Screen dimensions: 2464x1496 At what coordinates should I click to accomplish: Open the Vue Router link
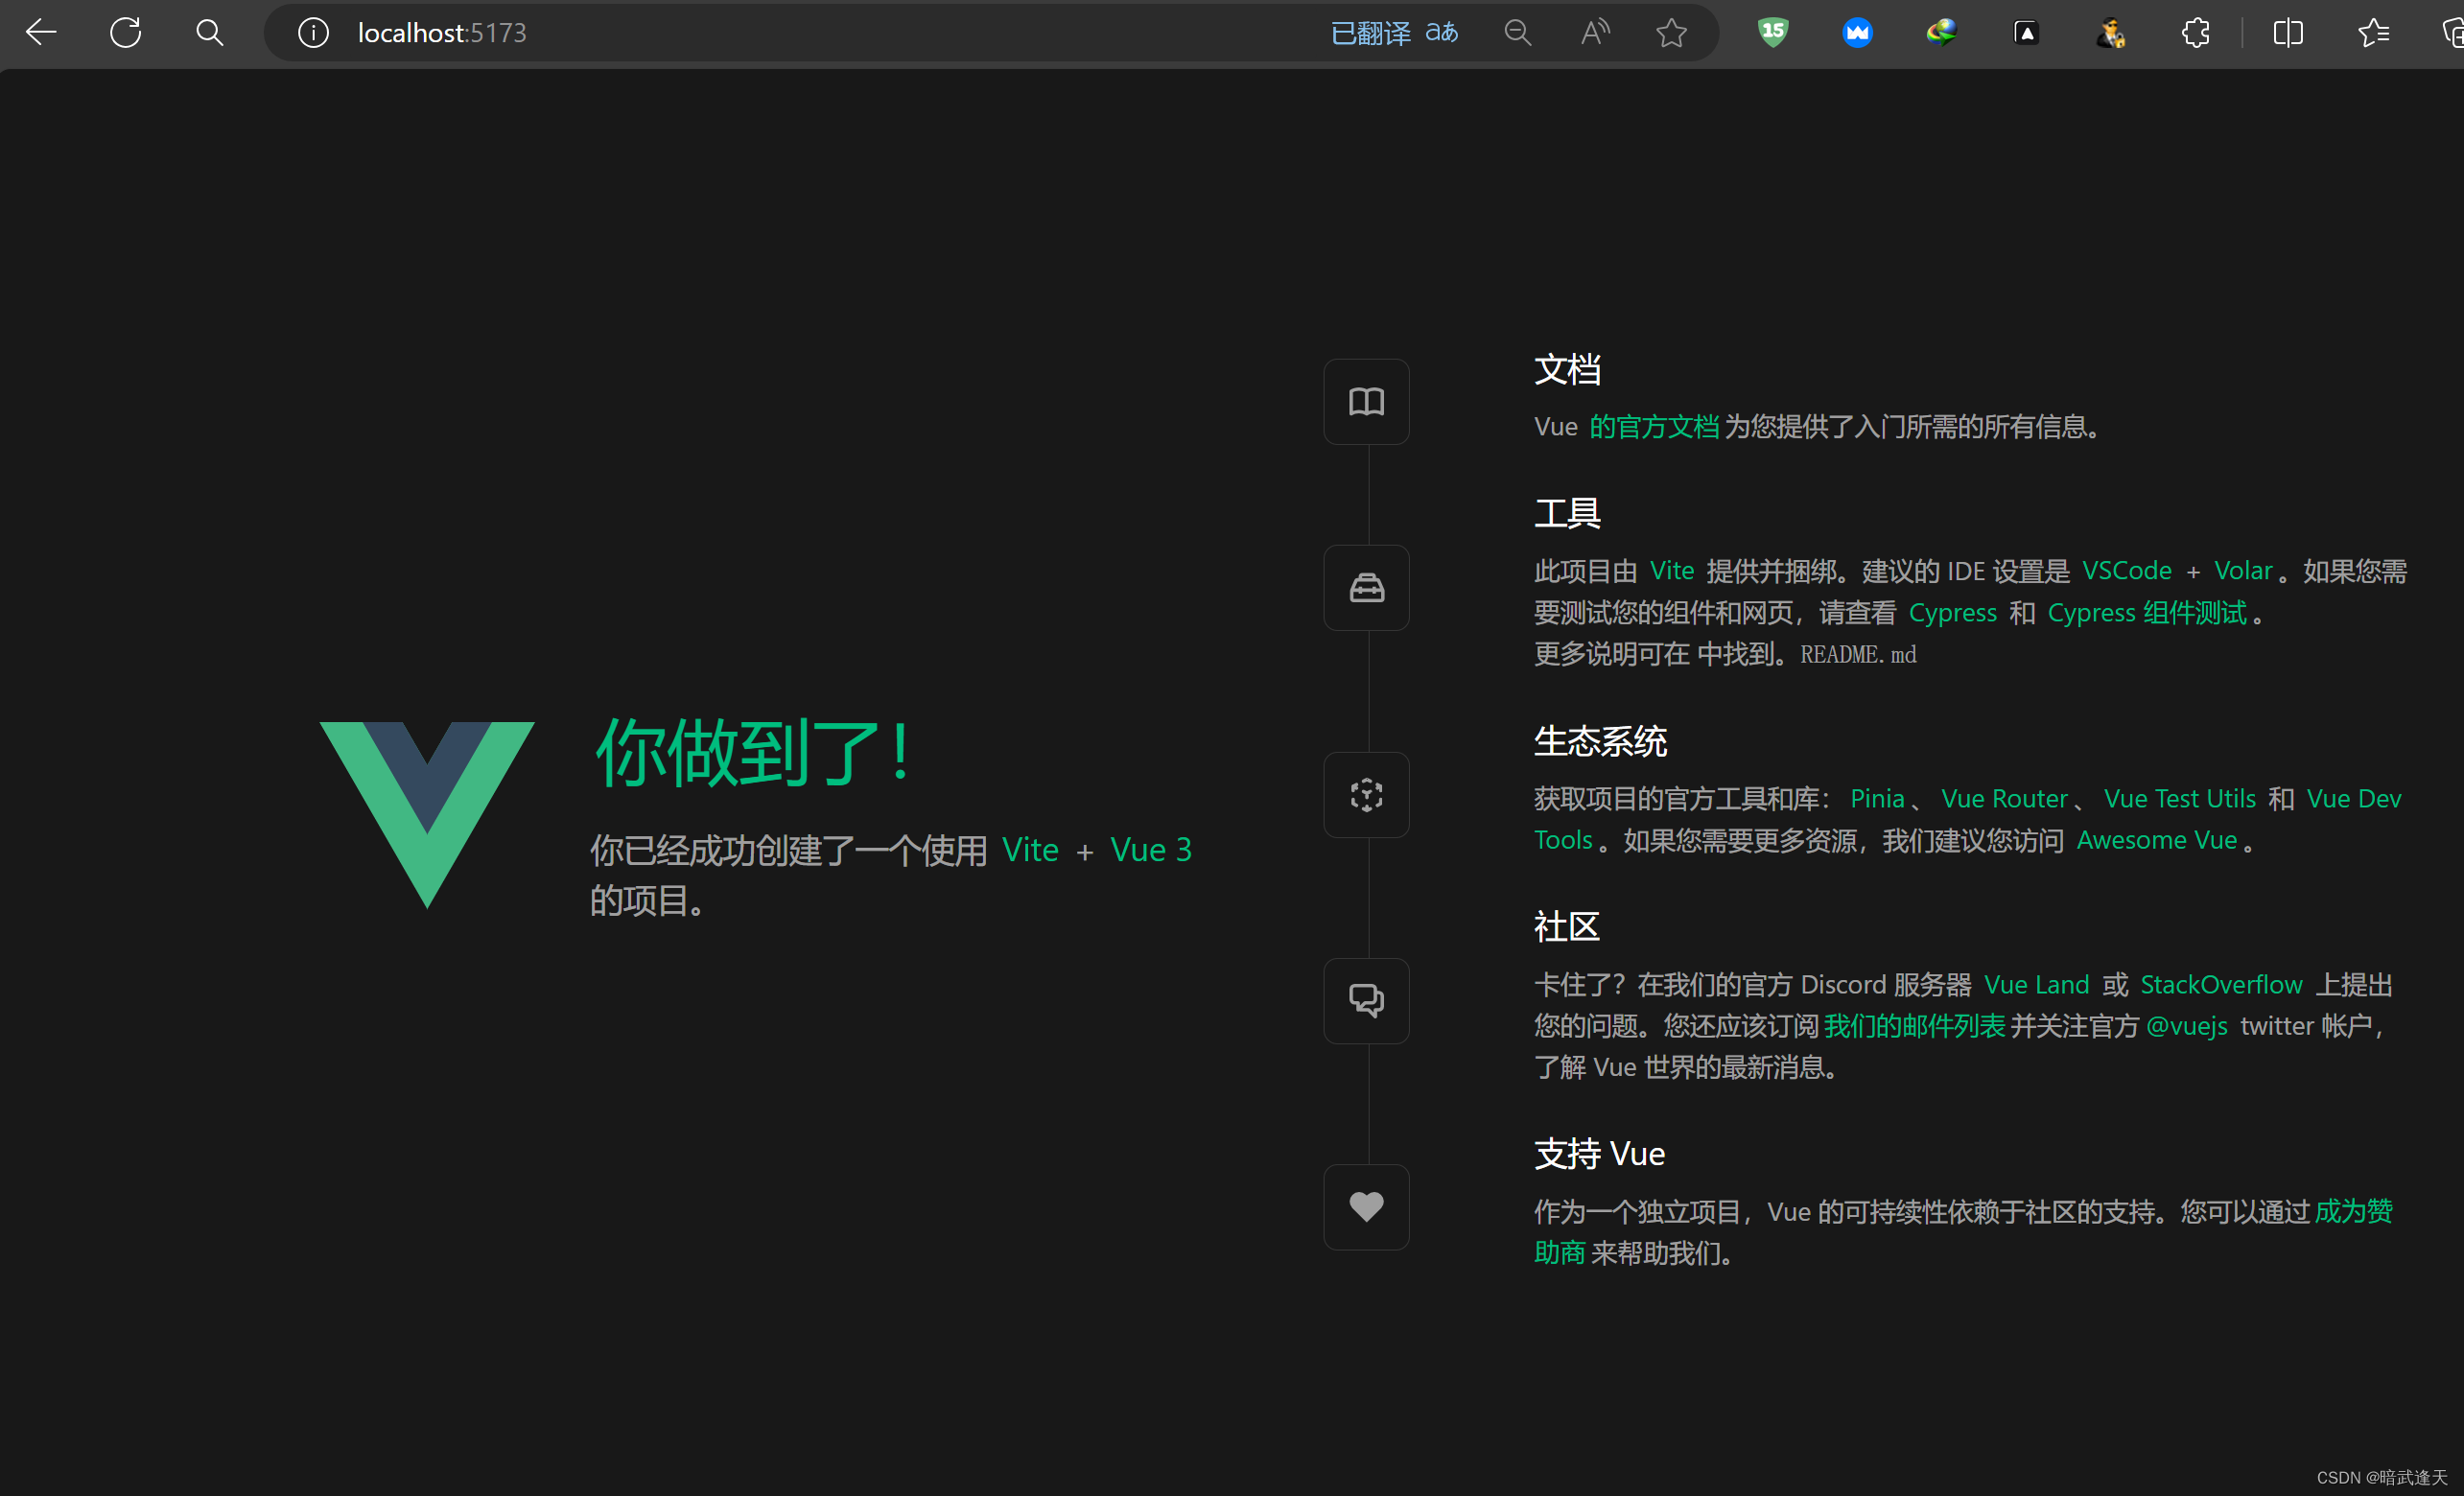pyautogui.click(x=2004, y=799)
